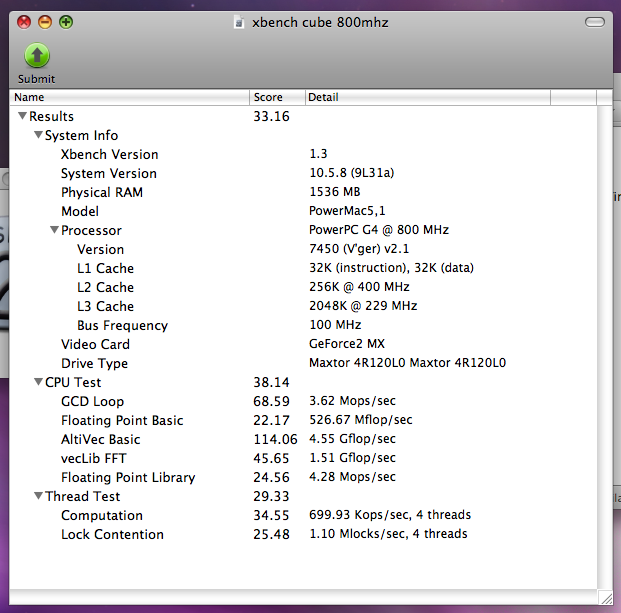Screen dimensions: 621x613
Task: Zoom window with the green plus button
Action: click(x=66, y=22)
